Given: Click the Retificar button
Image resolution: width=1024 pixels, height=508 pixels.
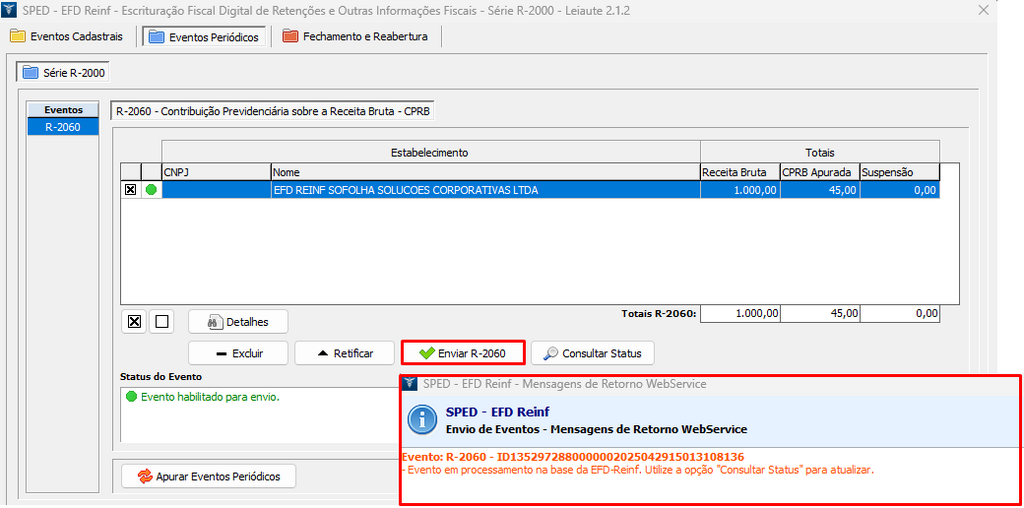Looking at the screenshot, I should [345, 353].
